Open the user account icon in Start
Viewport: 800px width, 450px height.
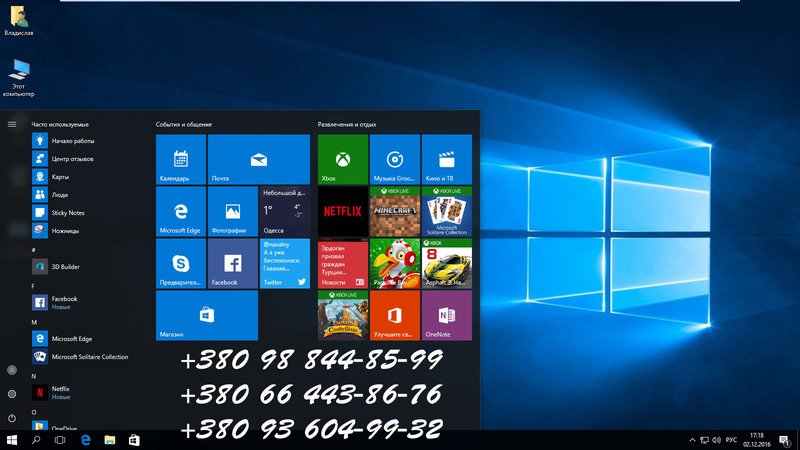click(12, 370)
